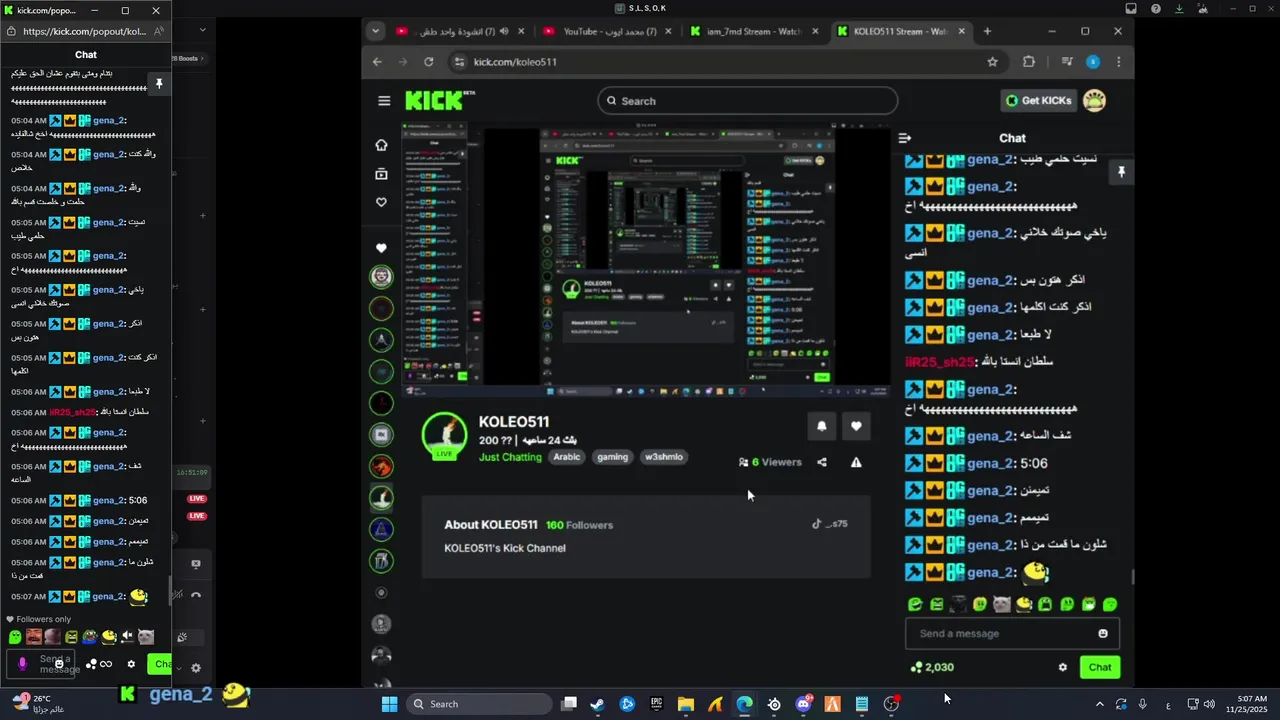The width and height of the screenshot is (1280, 720).
Task: Click the infinity points icon in popout chat
Action: (x=99, y=664)
